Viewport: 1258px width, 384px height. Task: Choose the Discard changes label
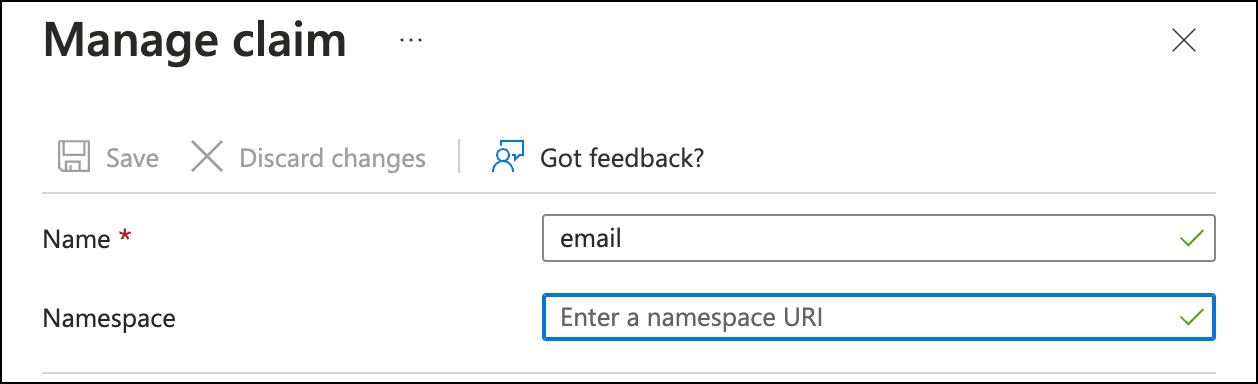332,158
